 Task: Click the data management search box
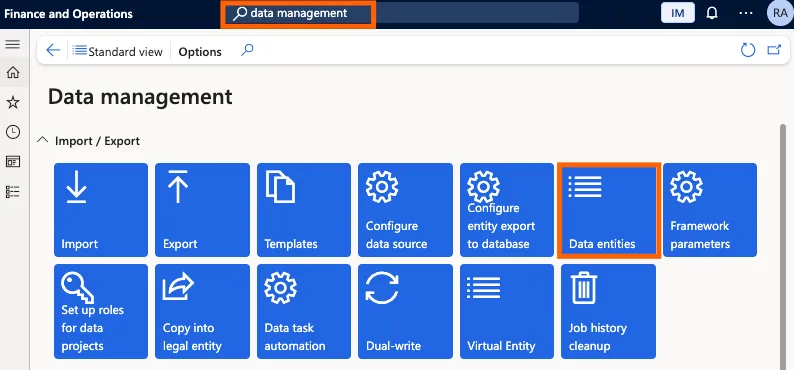coord(402,13)
